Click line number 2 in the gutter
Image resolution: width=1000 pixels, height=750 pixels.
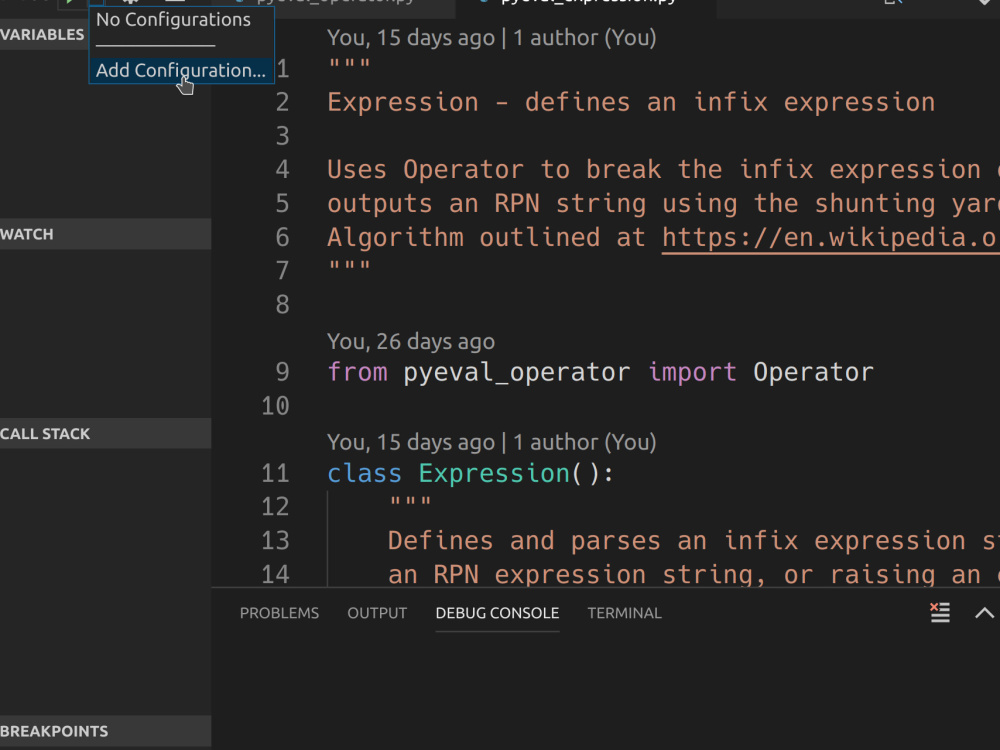tap(283, 103)
